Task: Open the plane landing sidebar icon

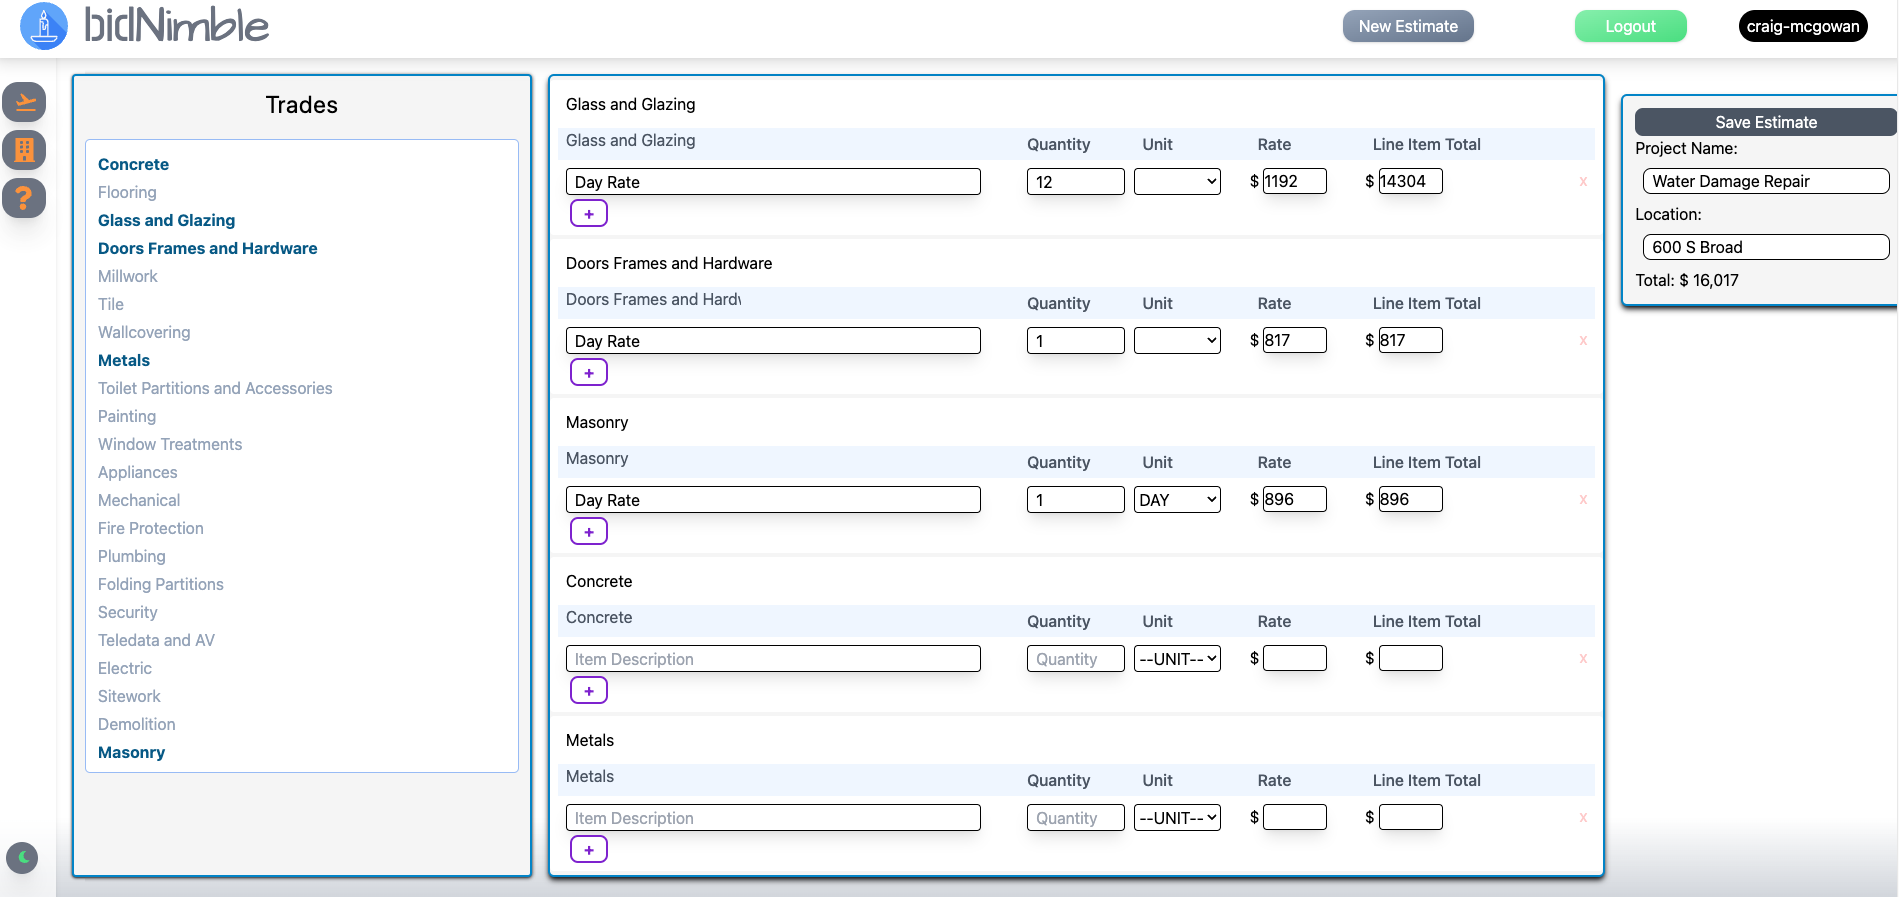Action: 25,102
